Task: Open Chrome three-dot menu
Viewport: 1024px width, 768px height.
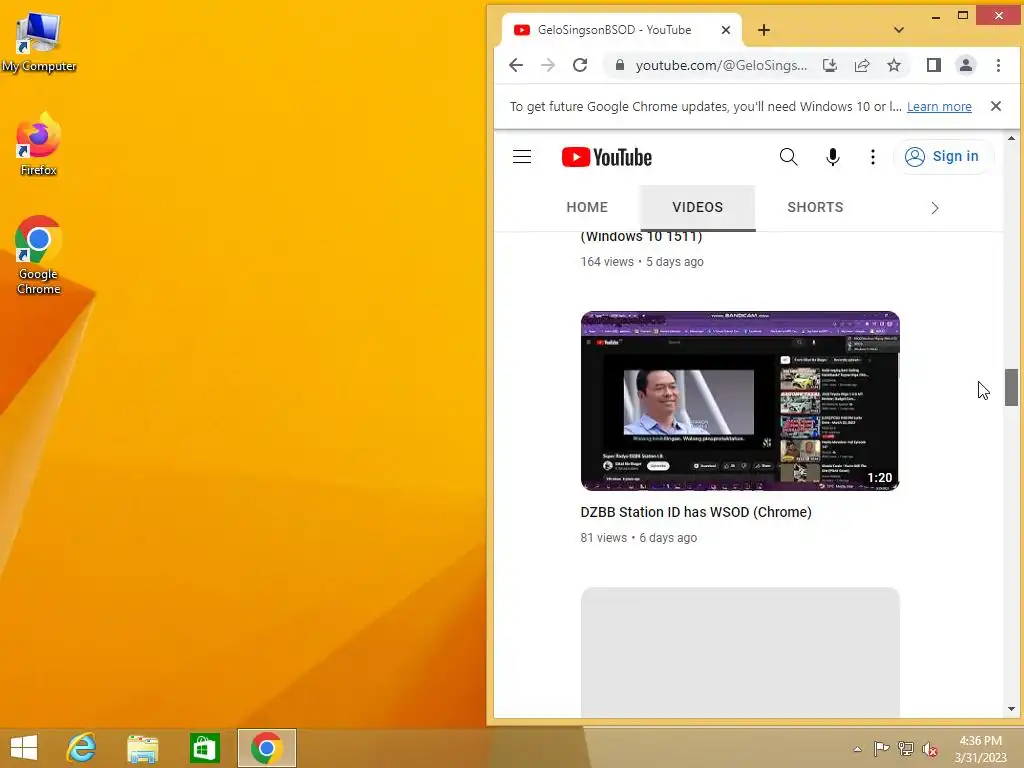Action: pos(998,65)
